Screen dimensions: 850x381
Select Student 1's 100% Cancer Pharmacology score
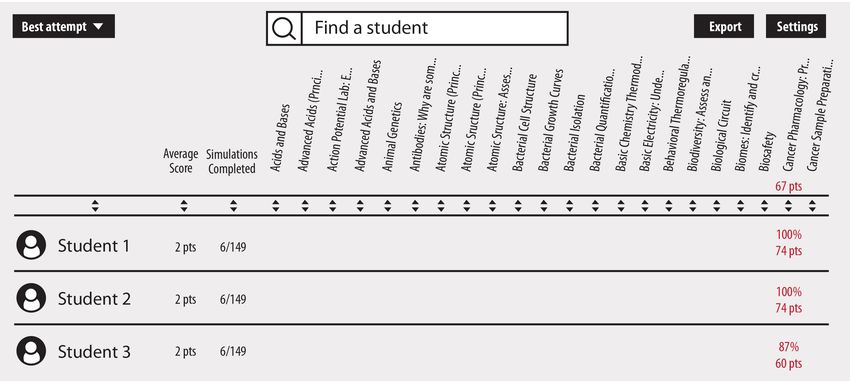(x=789, y=235)
